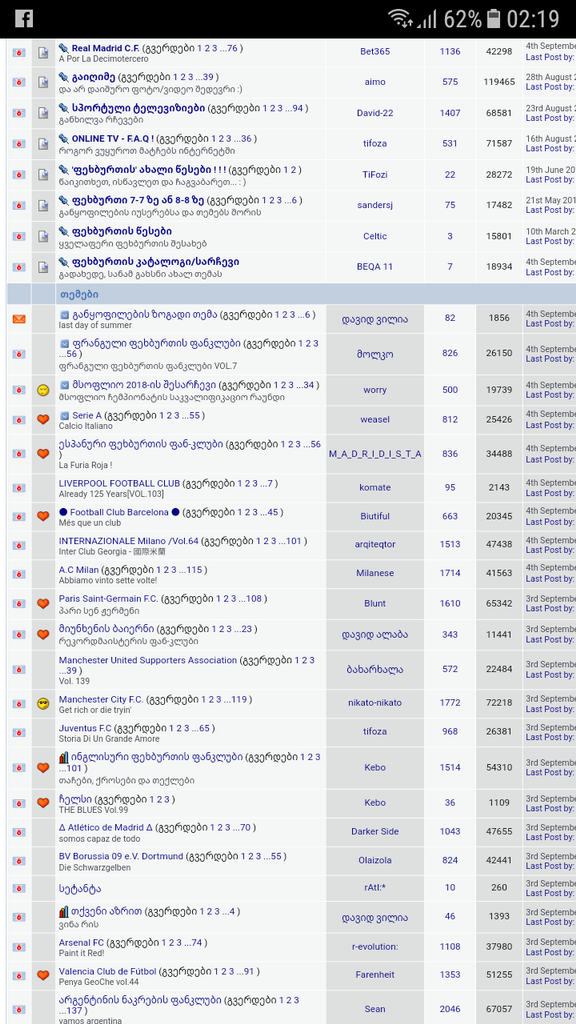Open Manchester United Supporters Association topic

coord(148,660)
